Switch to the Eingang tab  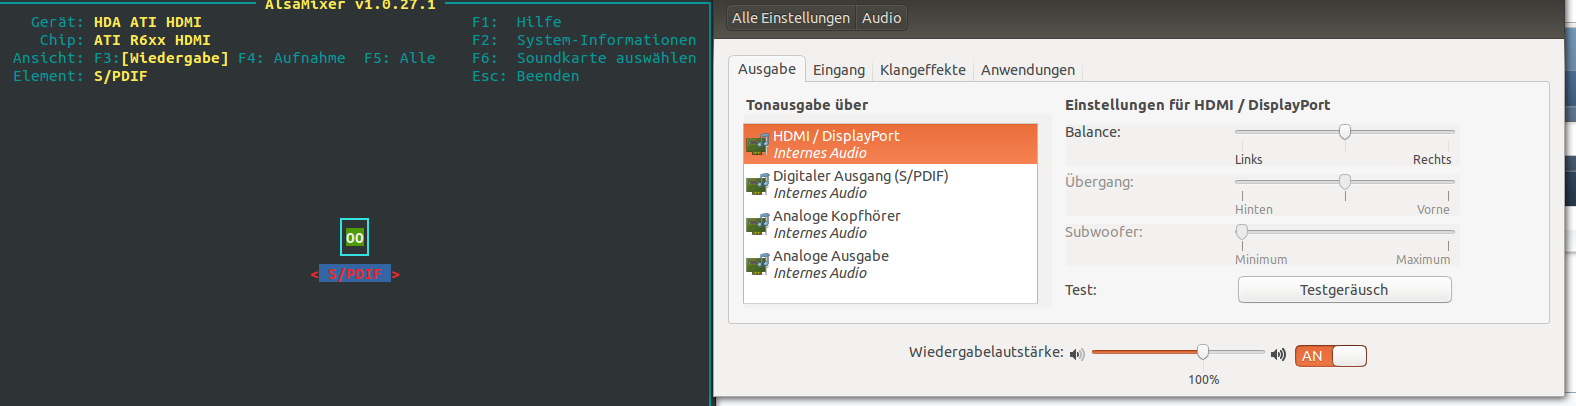pyautogui.click(x=838, y=70)
